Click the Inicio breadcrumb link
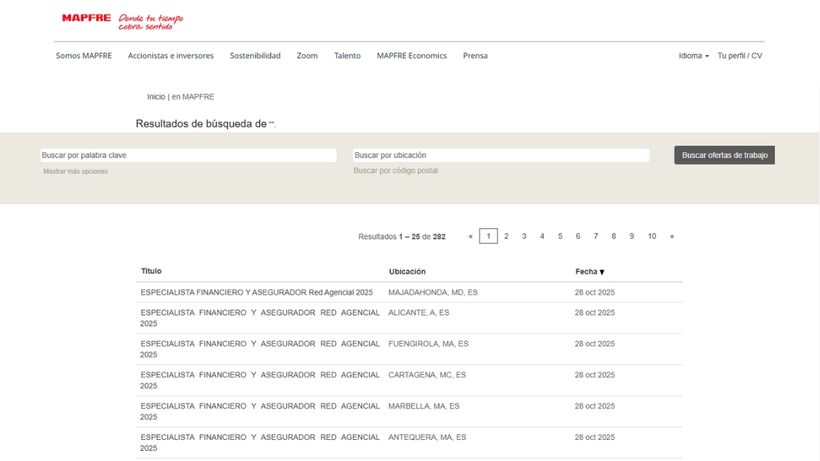Image resolution: width=820 pixels, height=461 pixels. (x=156, y=97)
